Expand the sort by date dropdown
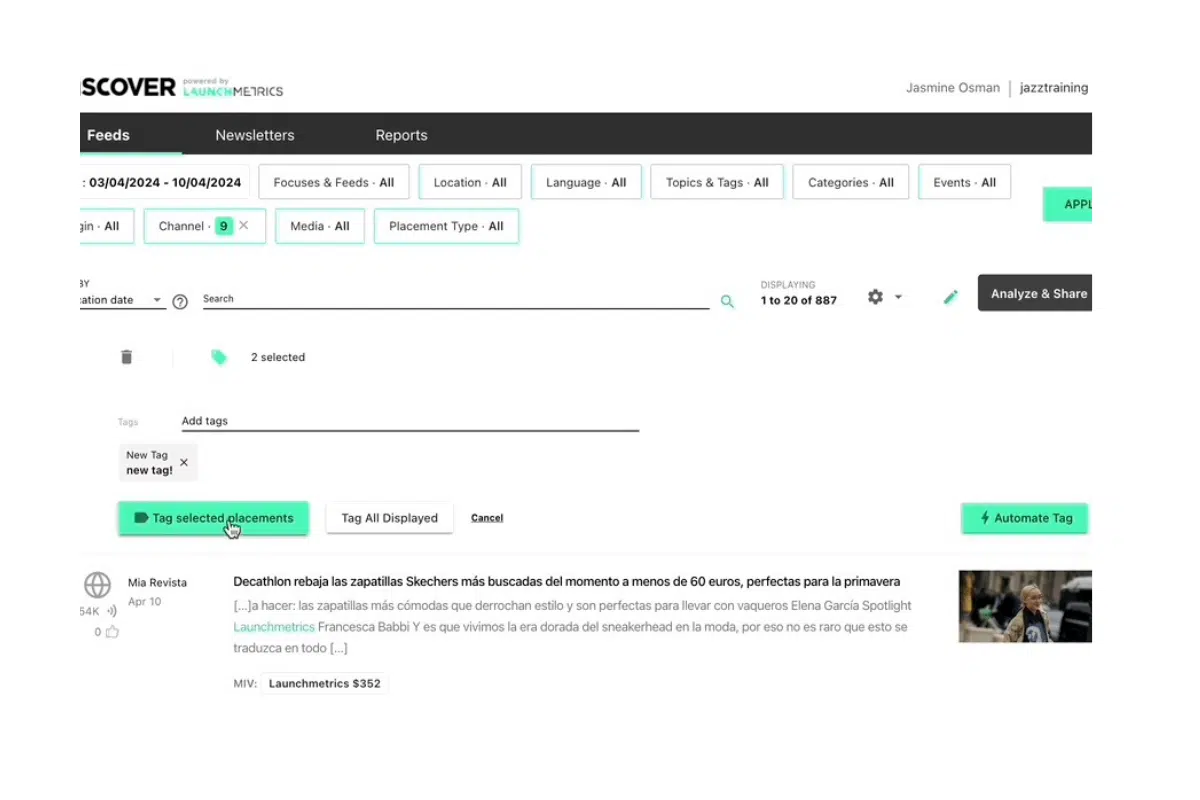Viewport: 1200px width, 800px height. pyautogui.click(x=157, y=300)
